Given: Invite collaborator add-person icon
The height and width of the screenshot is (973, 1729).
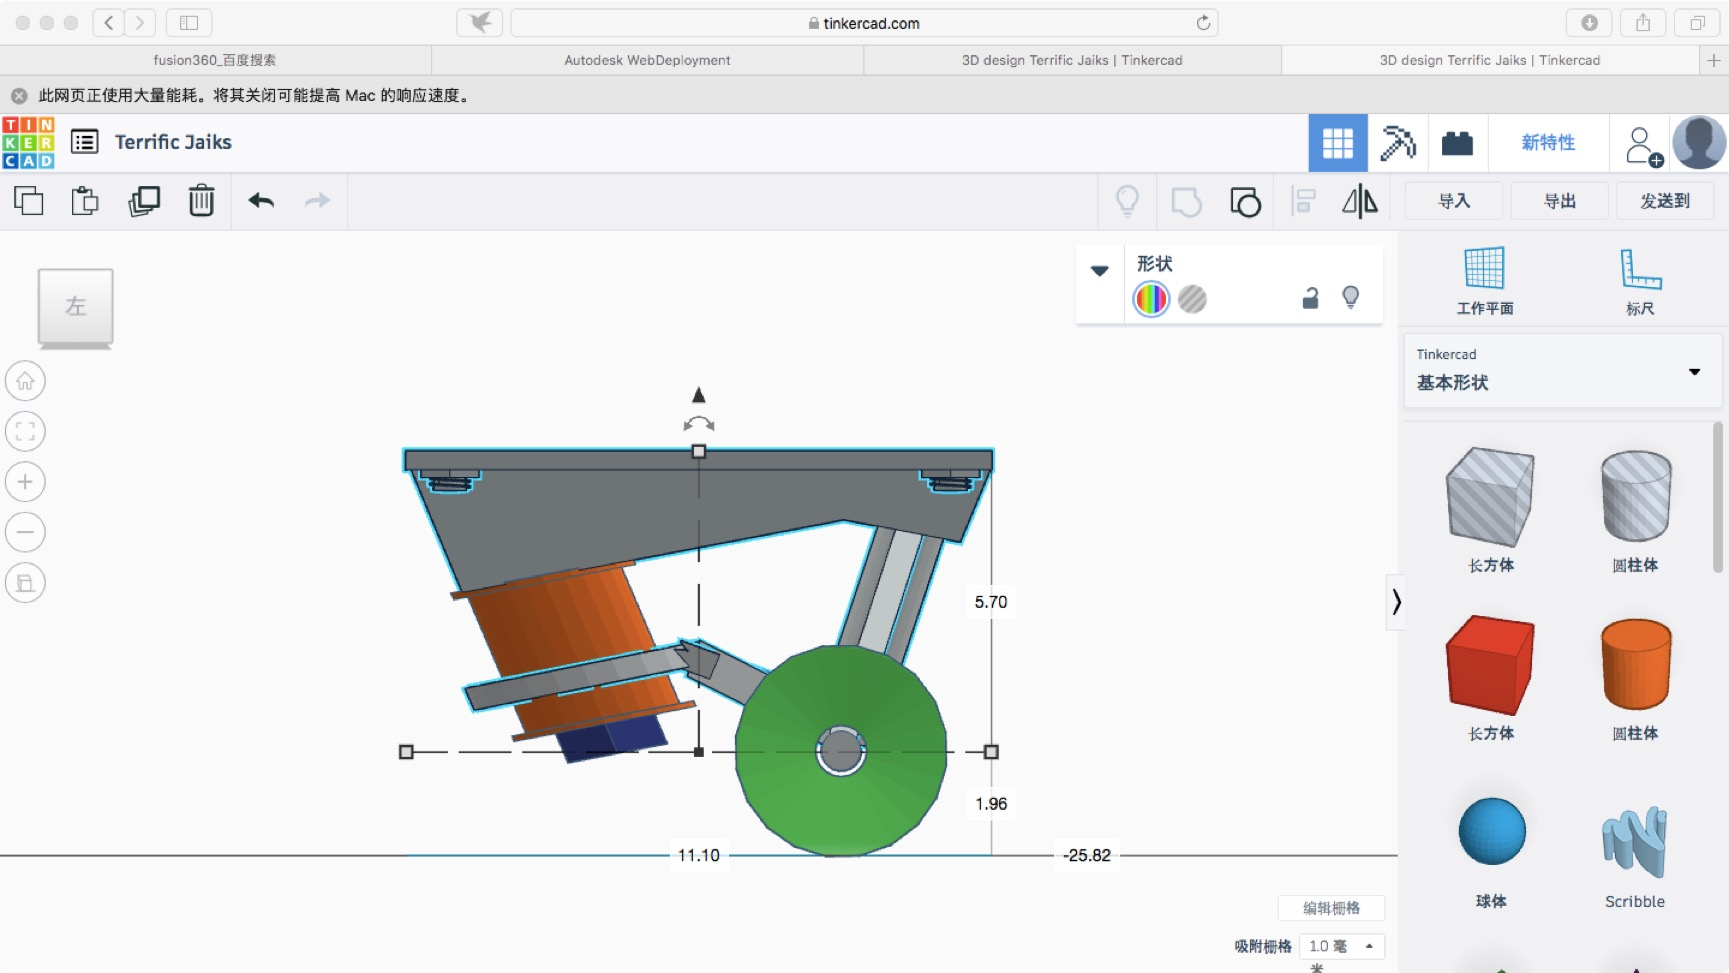Looking at the screenshot, I should (1643, 146).
